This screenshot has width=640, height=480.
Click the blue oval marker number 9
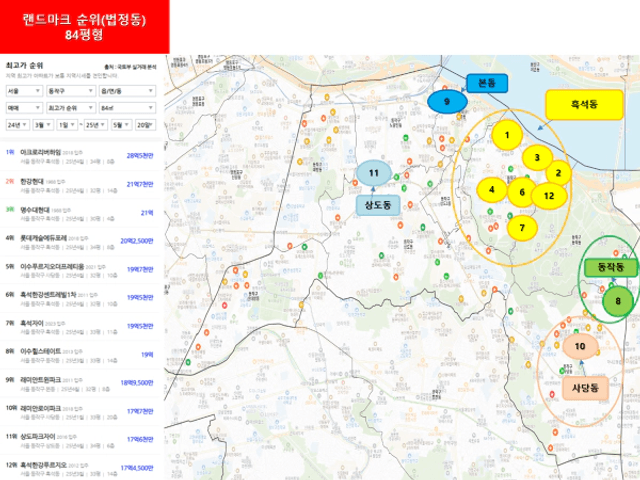point(447,102)
